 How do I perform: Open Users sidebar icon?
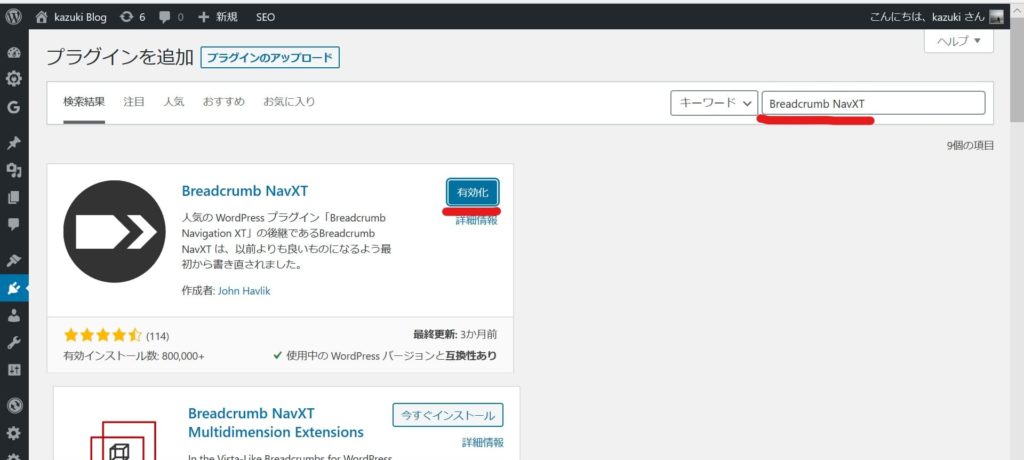tap(14, 315)
